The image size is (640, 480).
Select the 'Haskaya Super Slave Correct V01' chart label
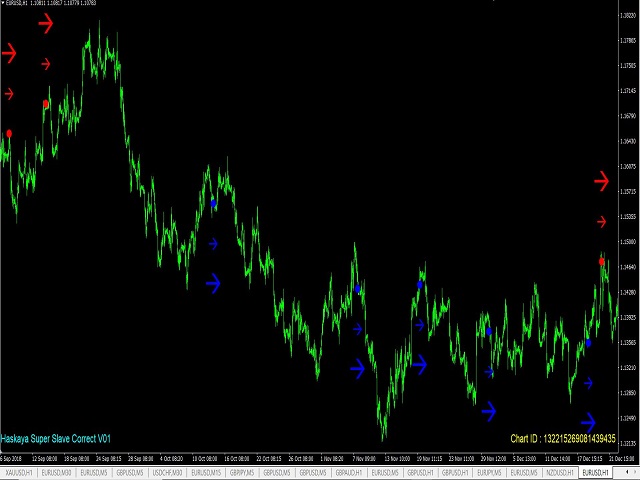coord(56,439)
